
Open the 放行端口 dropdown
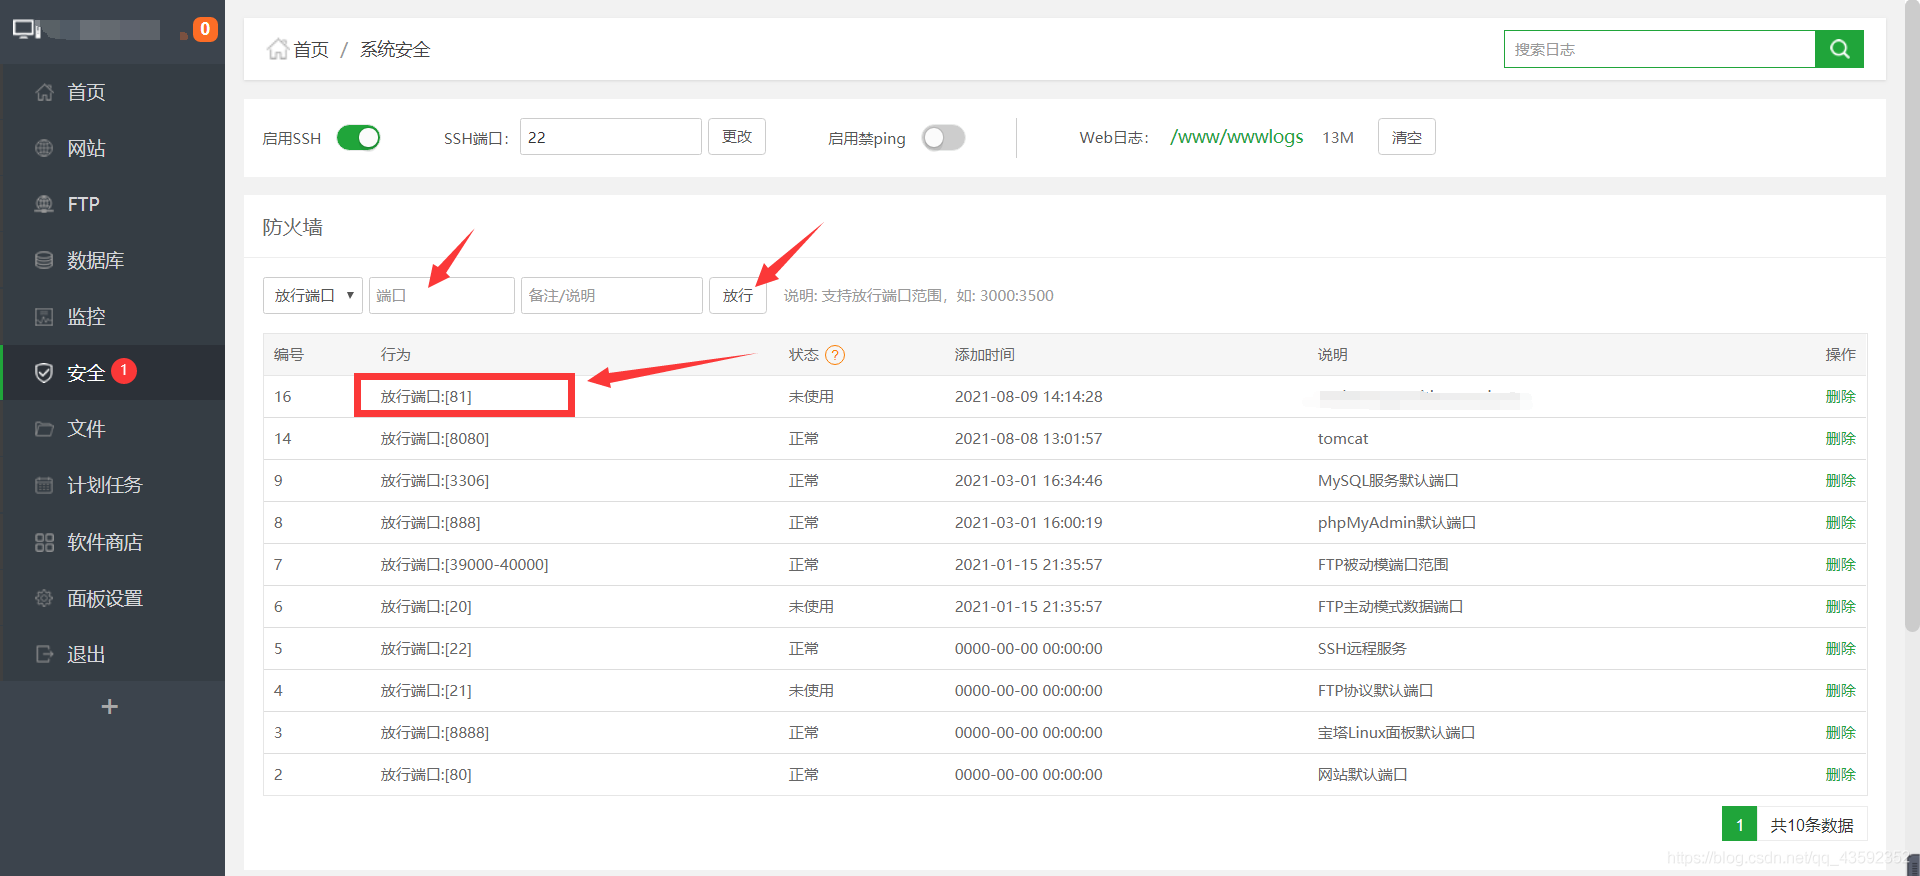[x=313, y=295]
